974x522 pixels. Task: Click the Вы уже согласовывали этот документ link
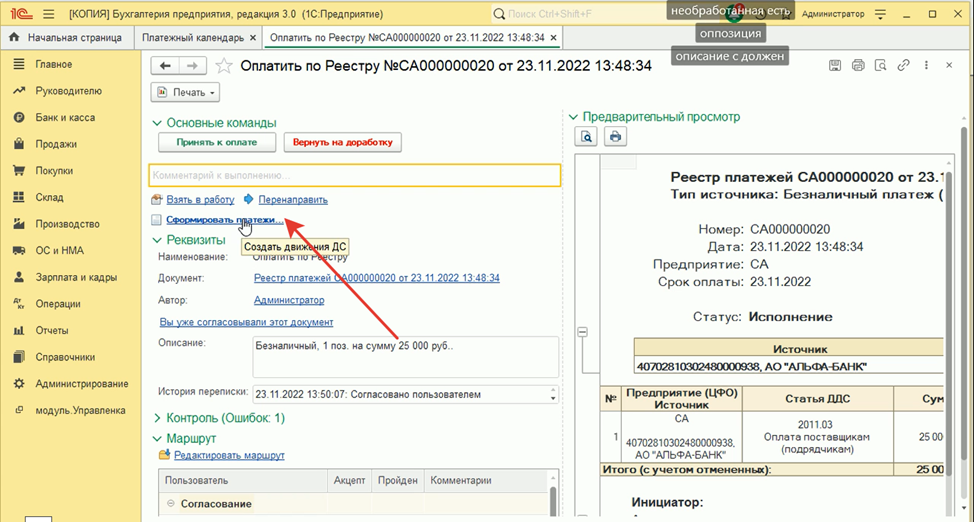click(x=247, y=323)
